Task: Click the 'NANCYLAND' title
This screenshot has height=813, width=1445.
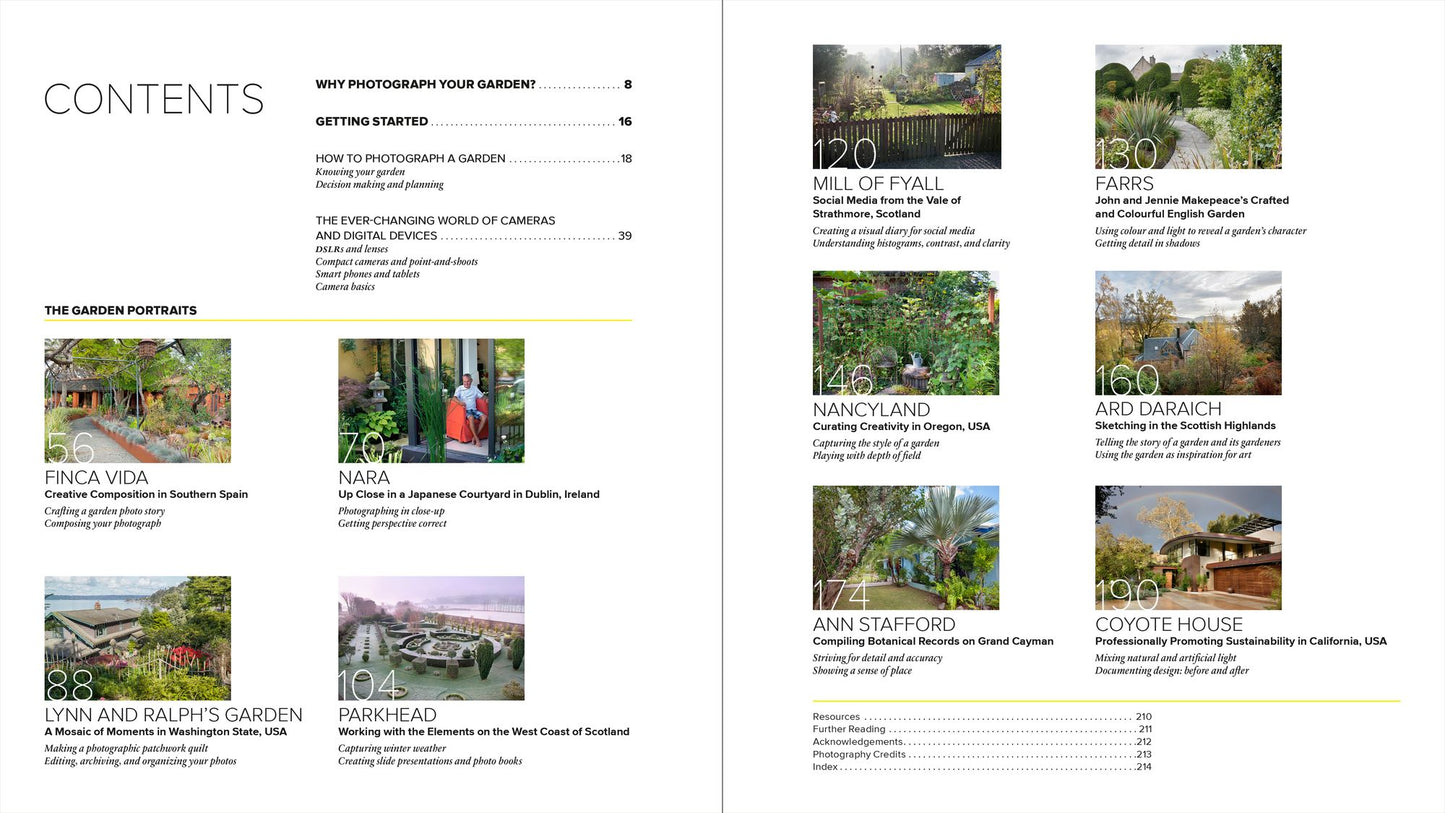Action: pyautogui.click(x=871, y=410)
